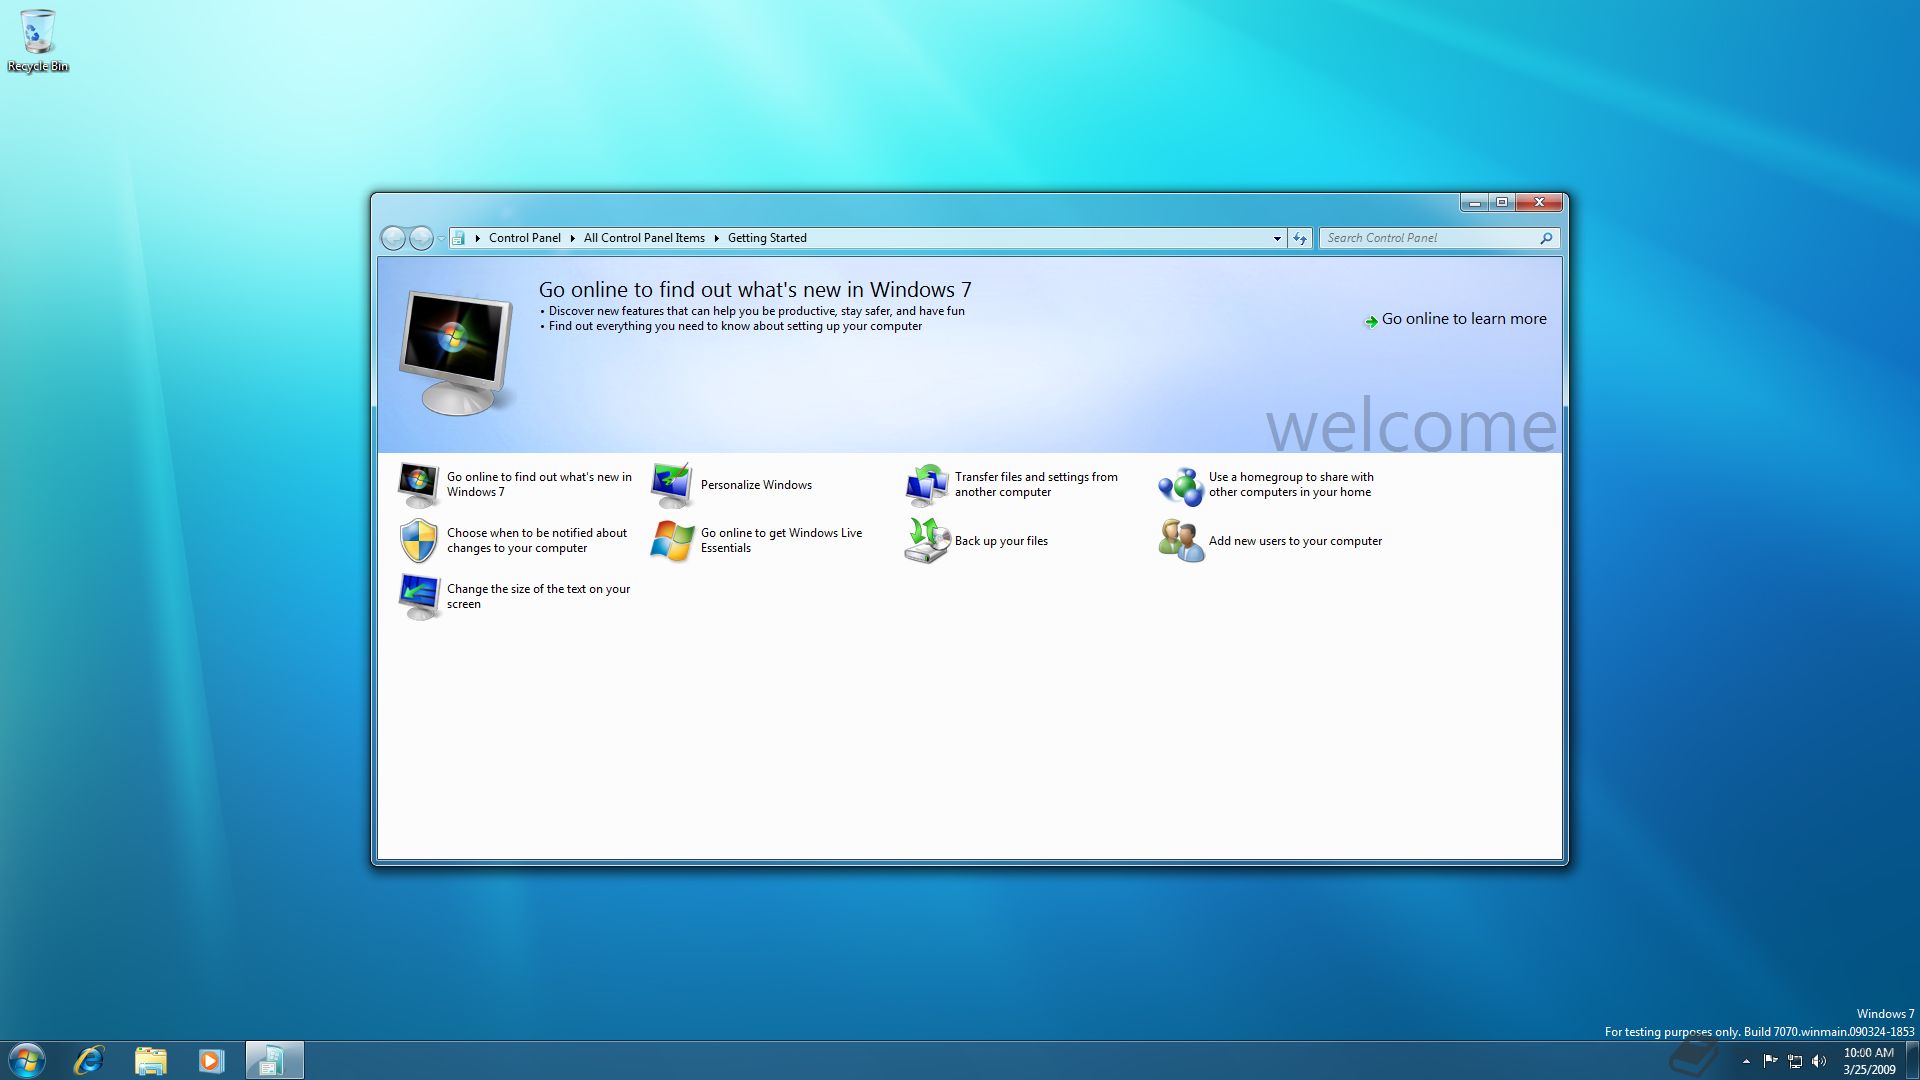The image size is (1920, 1080).
Task: Open the Action Center flag tray icon
Action: (x=1770, y=1061)
